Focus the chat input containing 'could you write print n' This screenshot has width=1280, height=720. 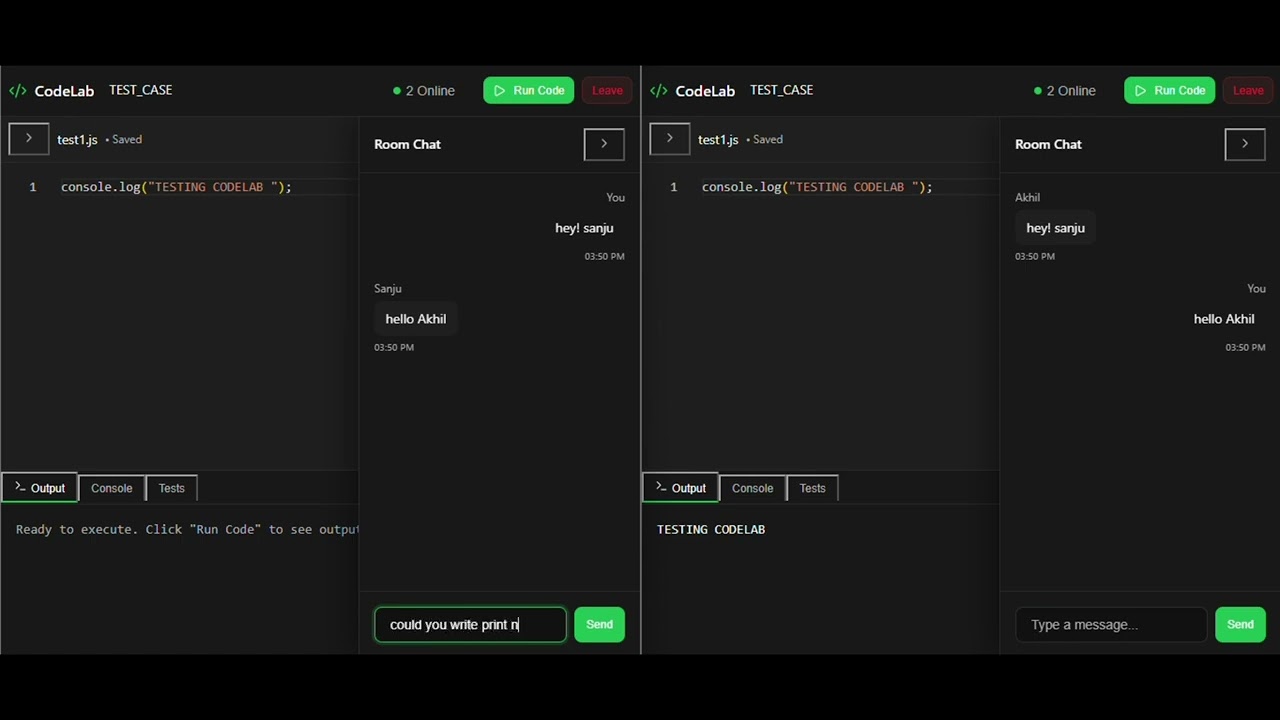coord(470,625)
